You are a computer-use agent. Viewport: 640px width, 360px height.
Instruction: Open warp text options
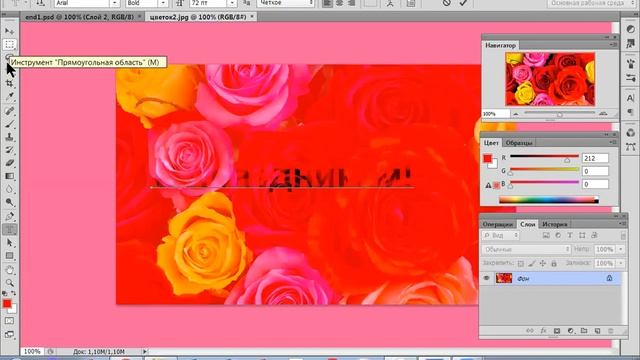click(390, 3)
